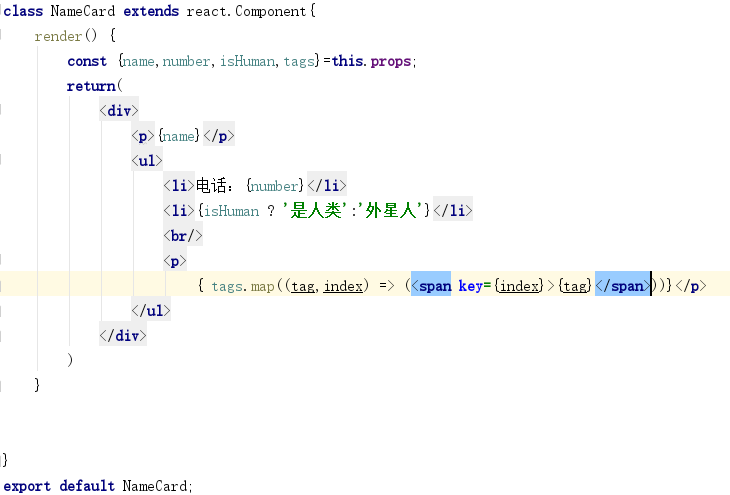Image resolution: width=730 pixels, height=495 pixels.
Task: Click the opening <ul> tag
Action: 147,161
